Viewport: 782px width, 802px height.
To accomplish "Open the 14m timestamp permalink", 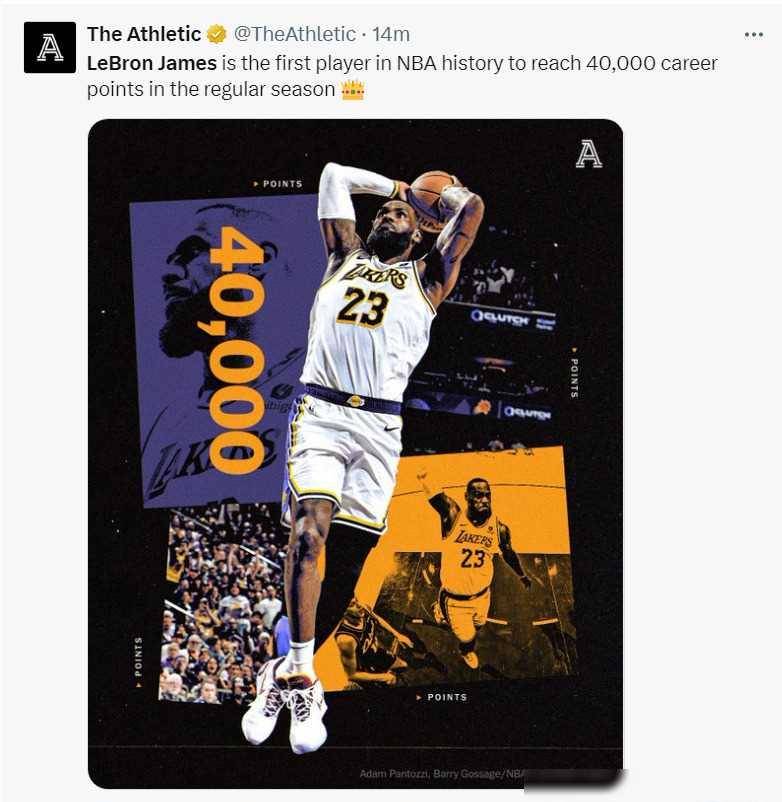I will [x=391, y=34].
